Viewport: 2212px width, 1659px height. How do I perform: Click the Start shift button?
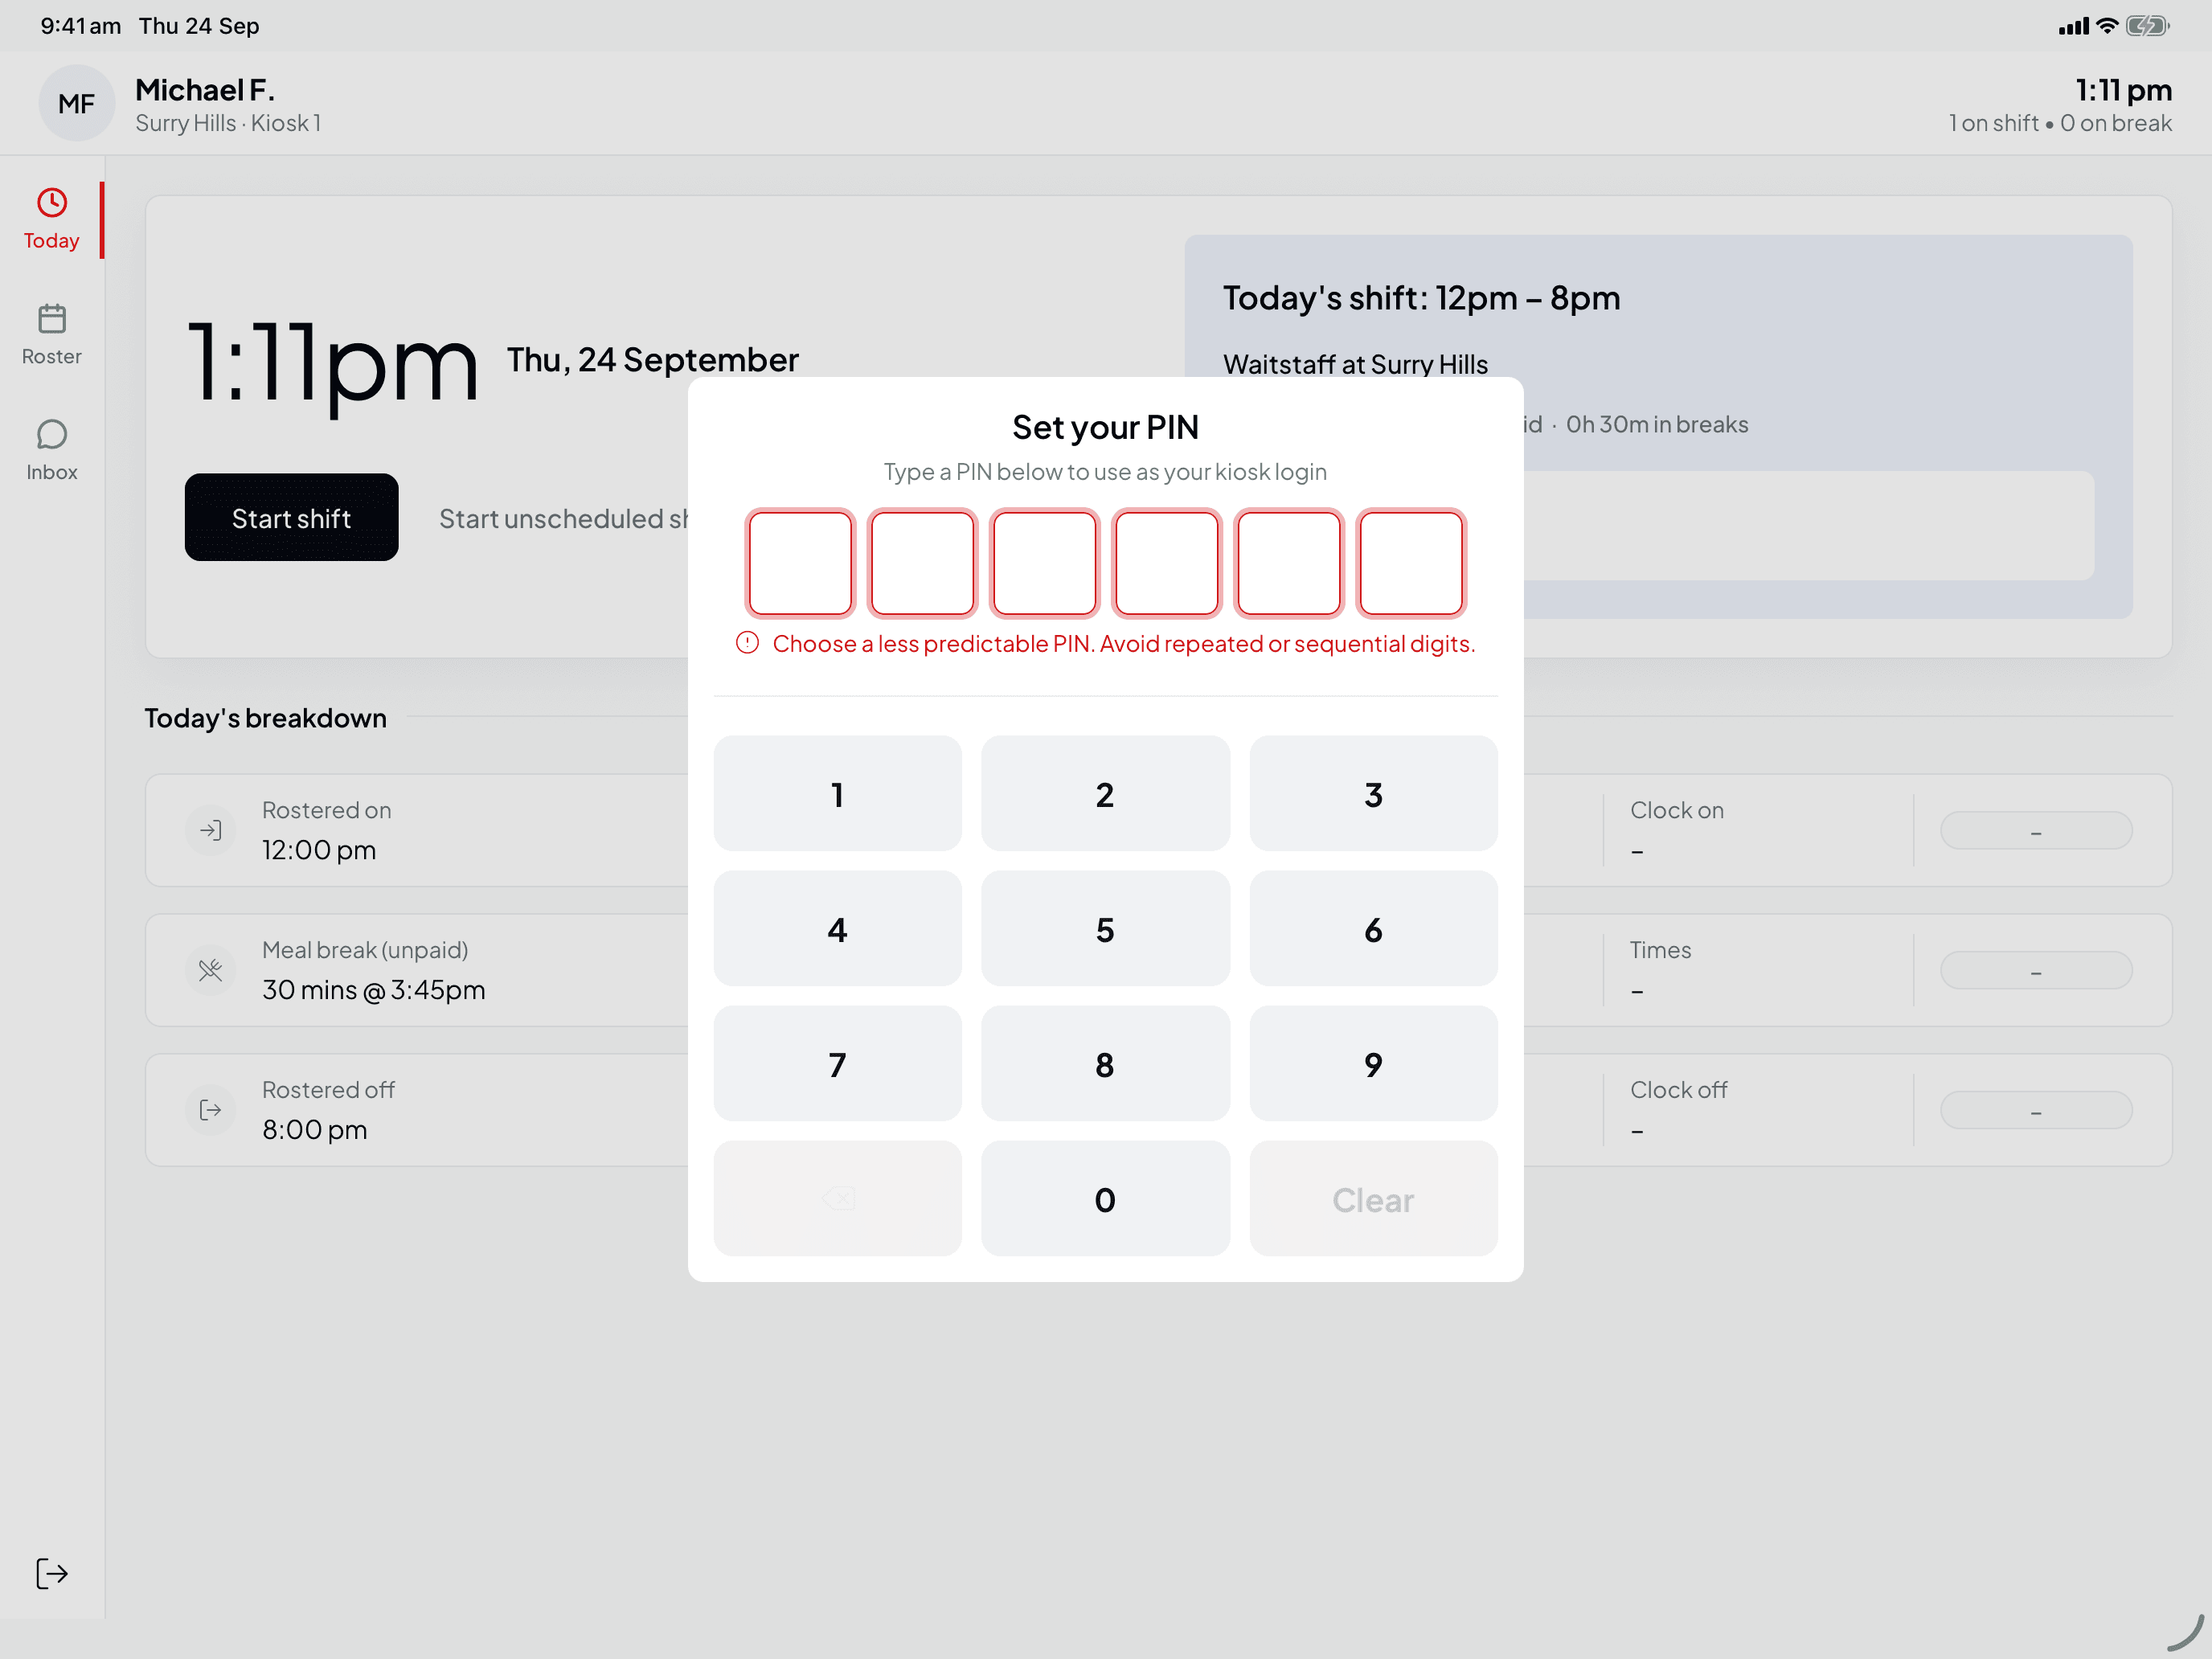[291, 517]
